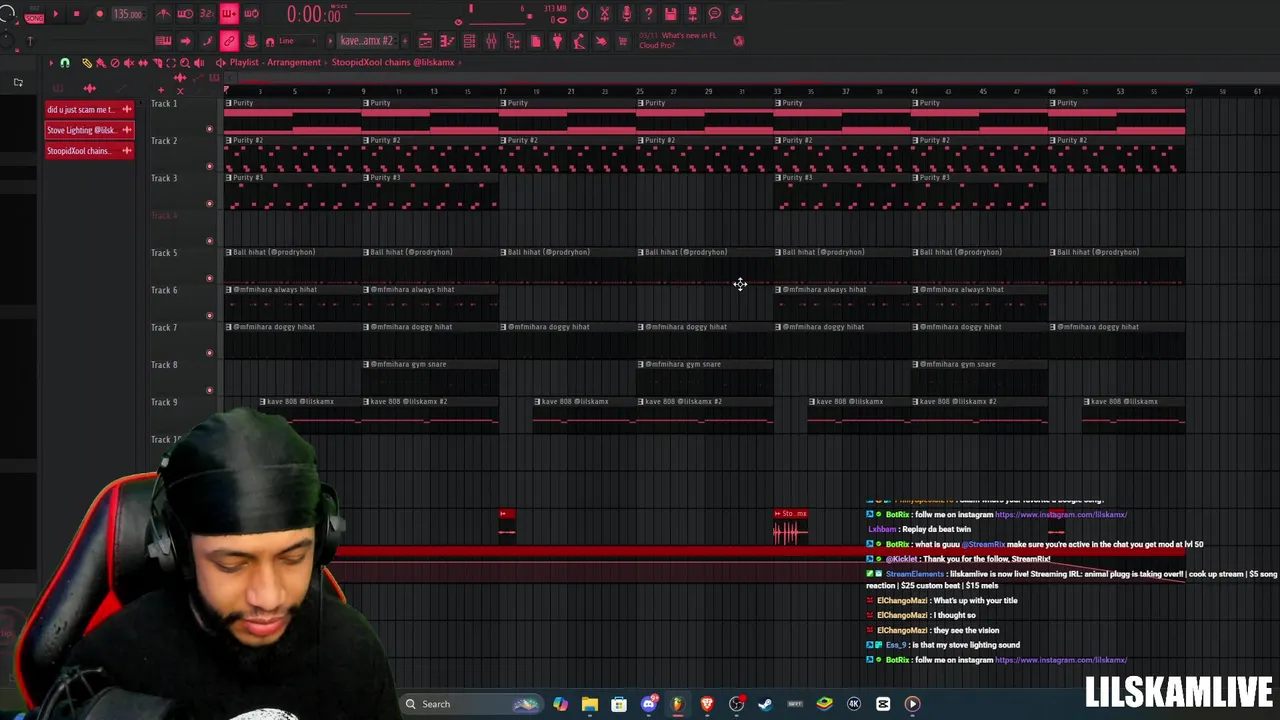Open menu of first Purity clip
1280x720 pixels.
[x=228, y=103]
